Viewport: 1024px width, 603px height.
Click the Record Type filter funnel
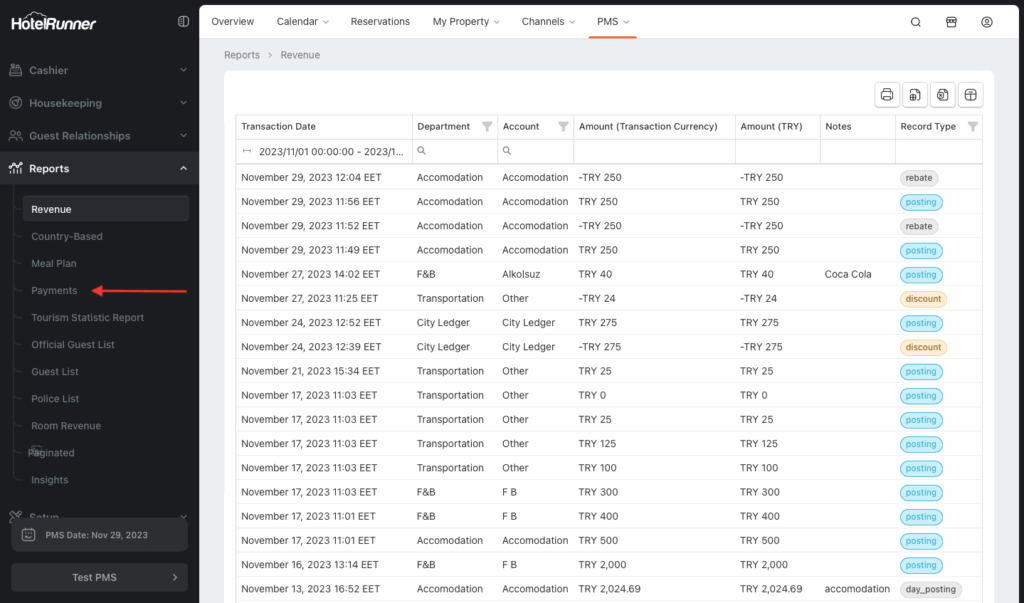click(x=972, y=127)
